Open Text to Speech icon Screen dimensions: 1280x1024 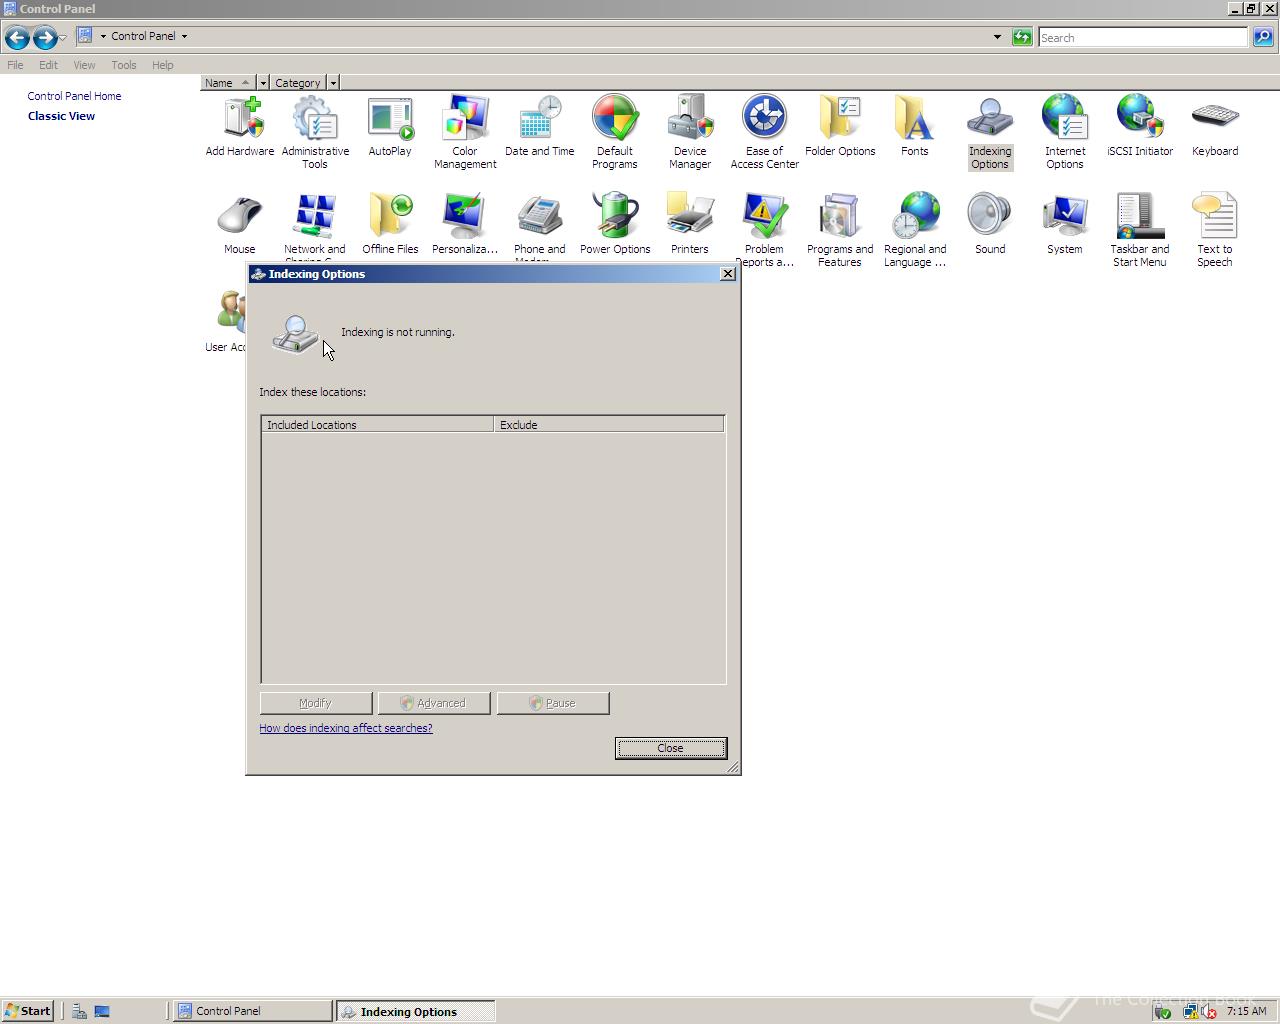(1215, 229)
